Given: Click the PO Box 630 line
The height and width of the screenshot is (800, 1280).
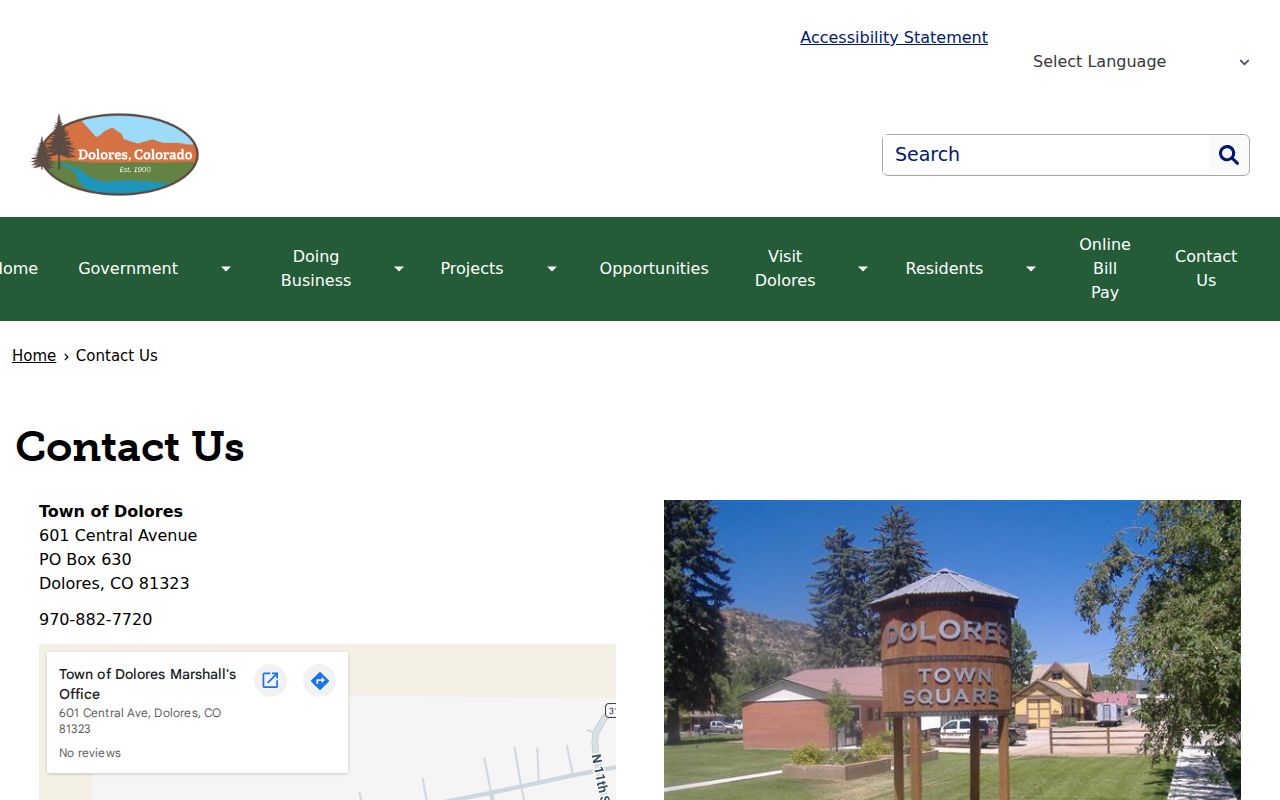Looking at the screenshot, I should 85,560.
